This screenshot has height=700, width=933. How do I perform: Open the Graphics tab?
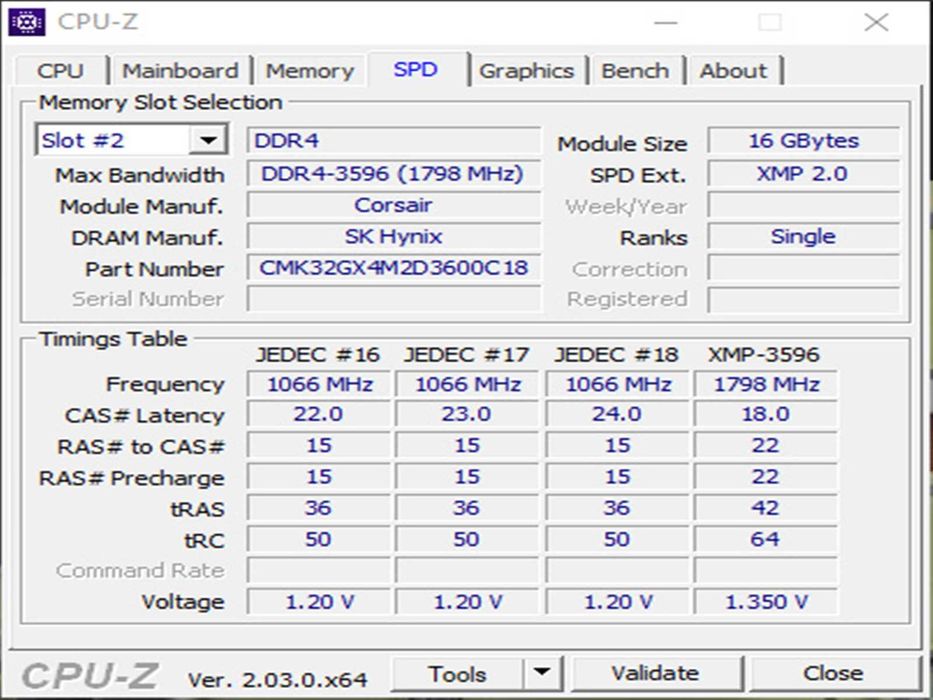click(527, 71)
